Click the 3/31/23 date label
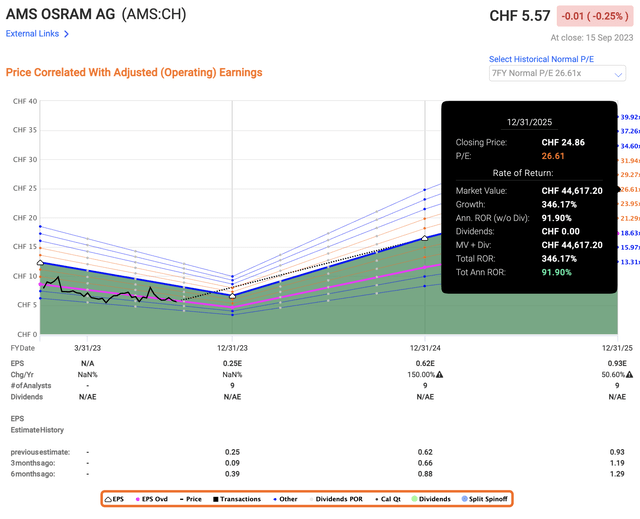 pos(87,348)
